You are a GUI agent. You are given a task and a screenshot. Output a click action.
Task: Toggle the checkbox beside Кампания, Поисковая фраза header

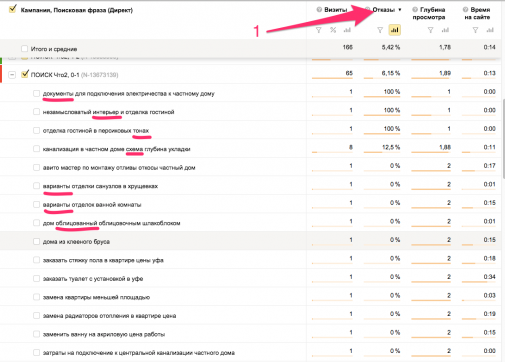pos(13,9)
